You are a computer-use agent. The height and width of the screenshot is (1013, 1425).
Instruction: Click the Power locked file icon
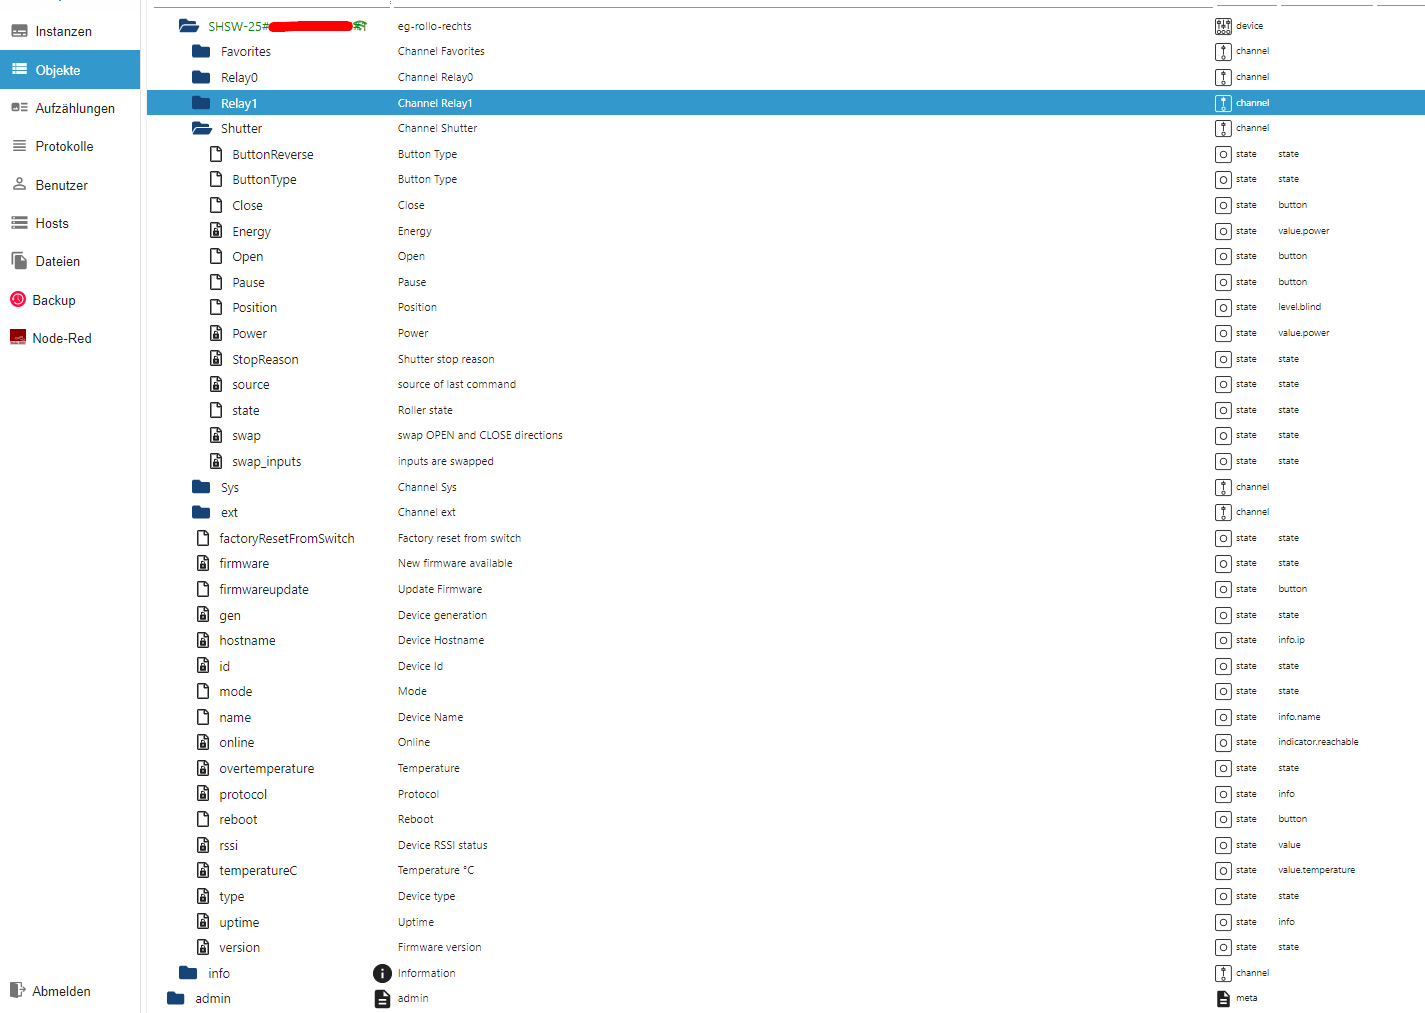tap(216, 333)
